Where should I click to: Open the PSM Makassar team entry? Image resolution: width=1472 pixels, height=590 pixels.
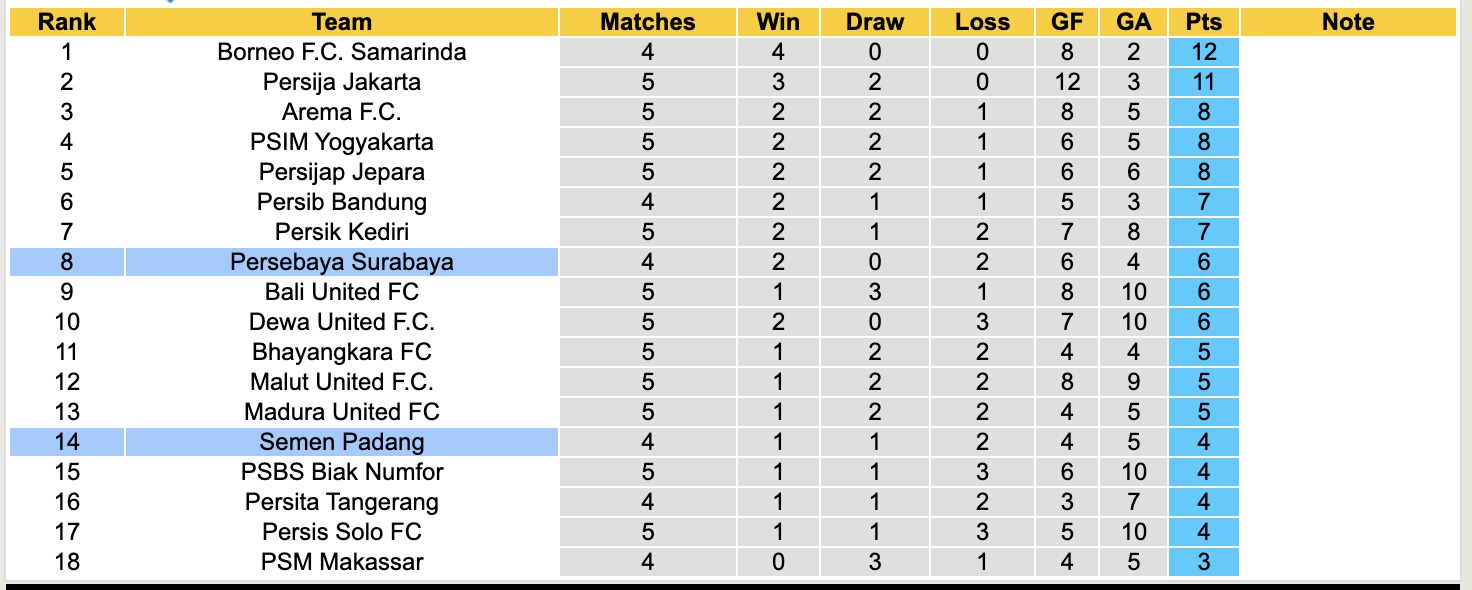(341, 562)
